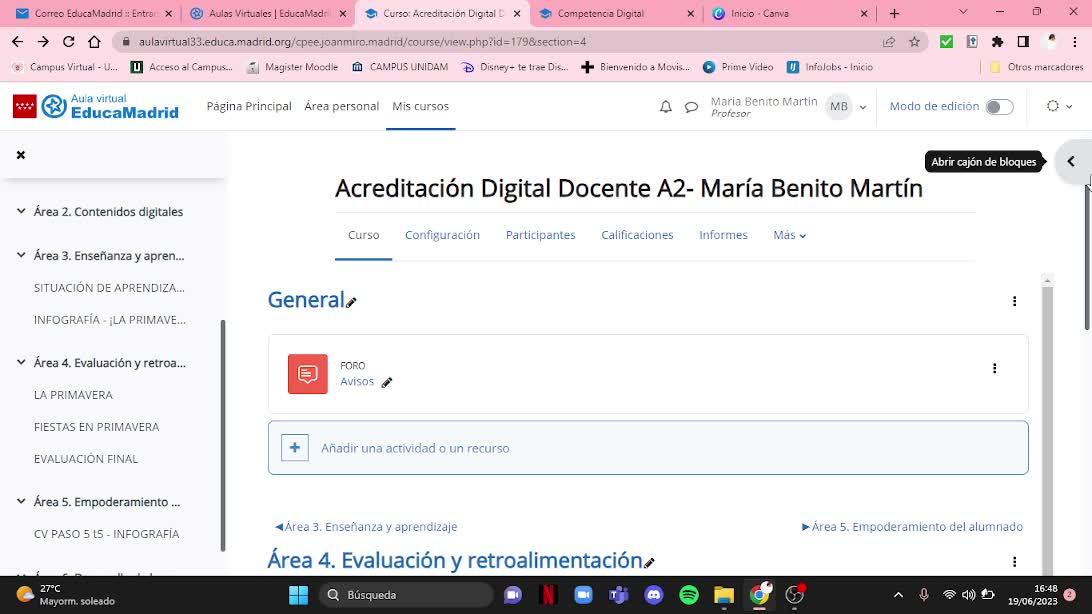Expand the Más dropdown menu
Viewport: 1092px width, 614px height.
(x=789, y=235)
